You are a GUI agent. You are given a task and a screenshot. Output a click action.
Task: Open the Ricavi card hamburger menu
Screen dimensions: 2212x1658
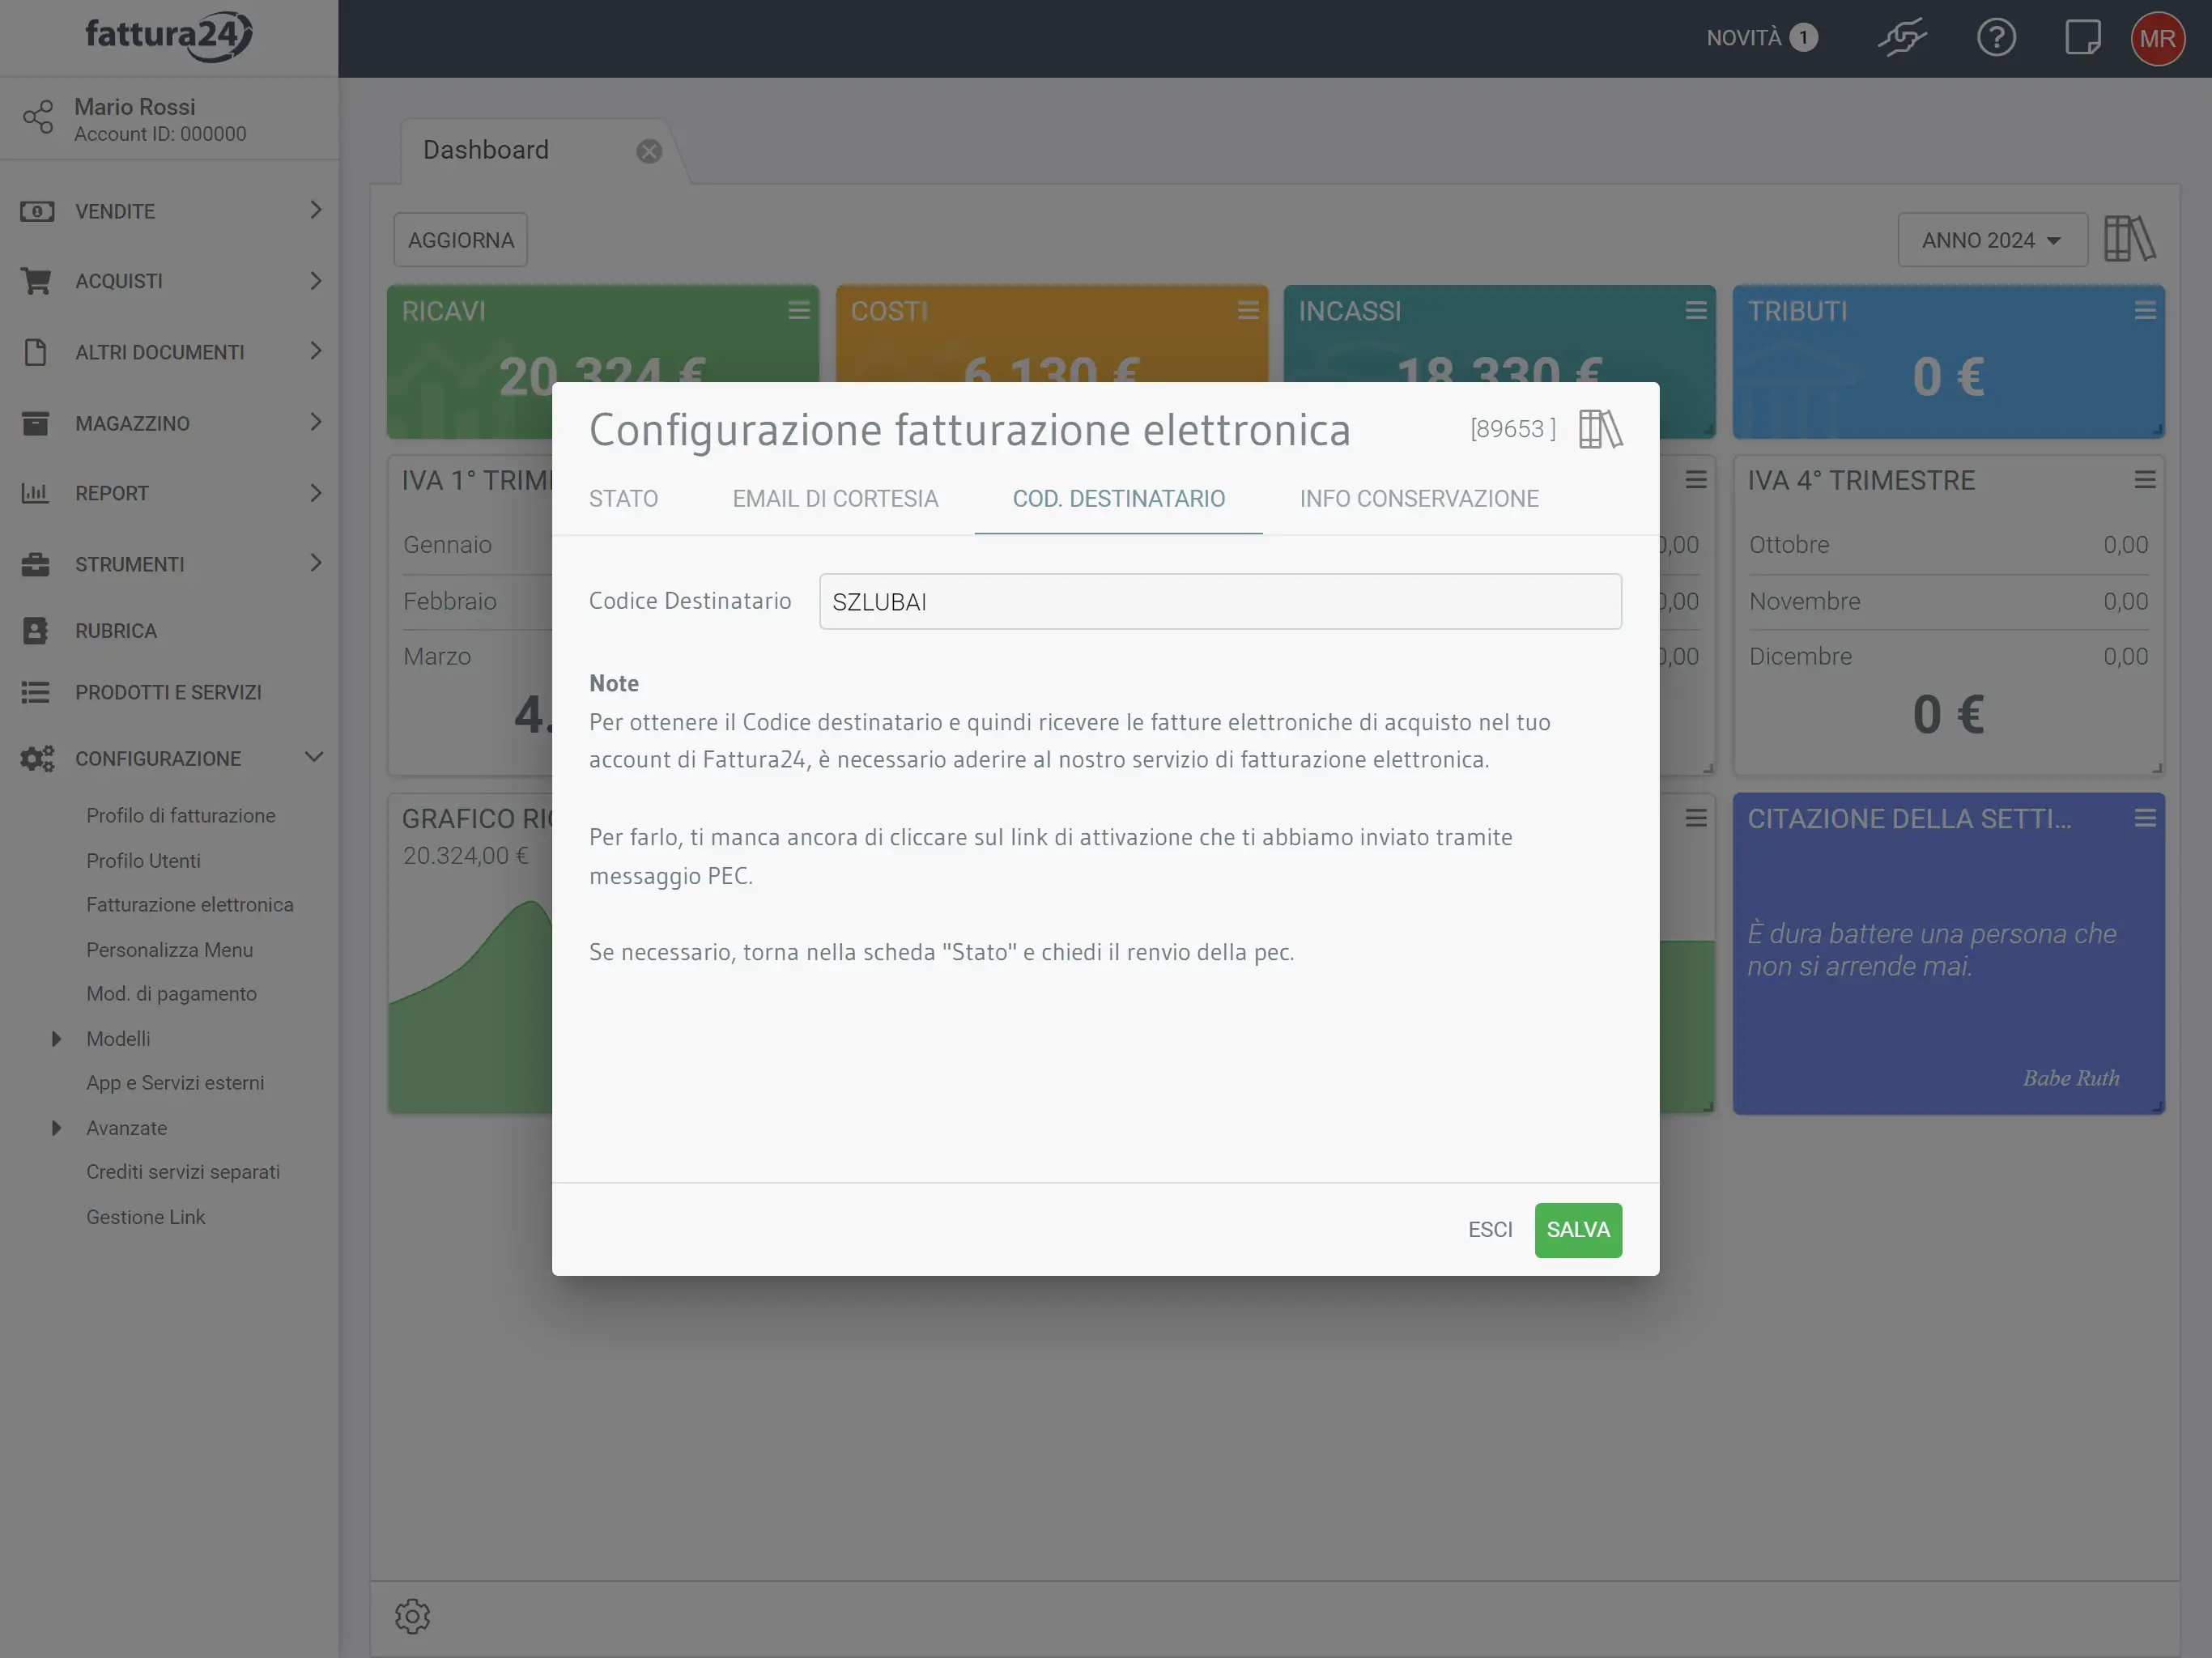click(799, 310)
